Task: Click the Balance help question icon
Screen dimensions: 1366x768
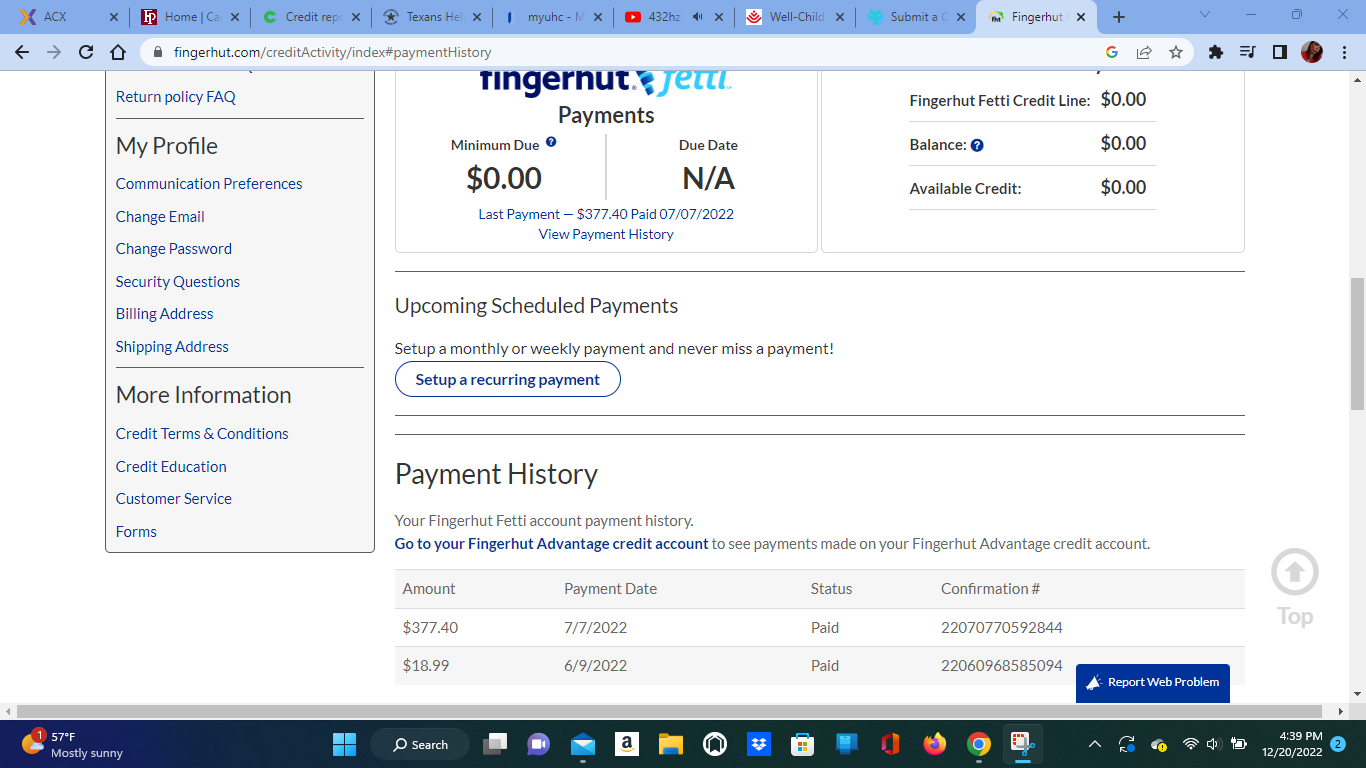Action: tap(977, 145)
